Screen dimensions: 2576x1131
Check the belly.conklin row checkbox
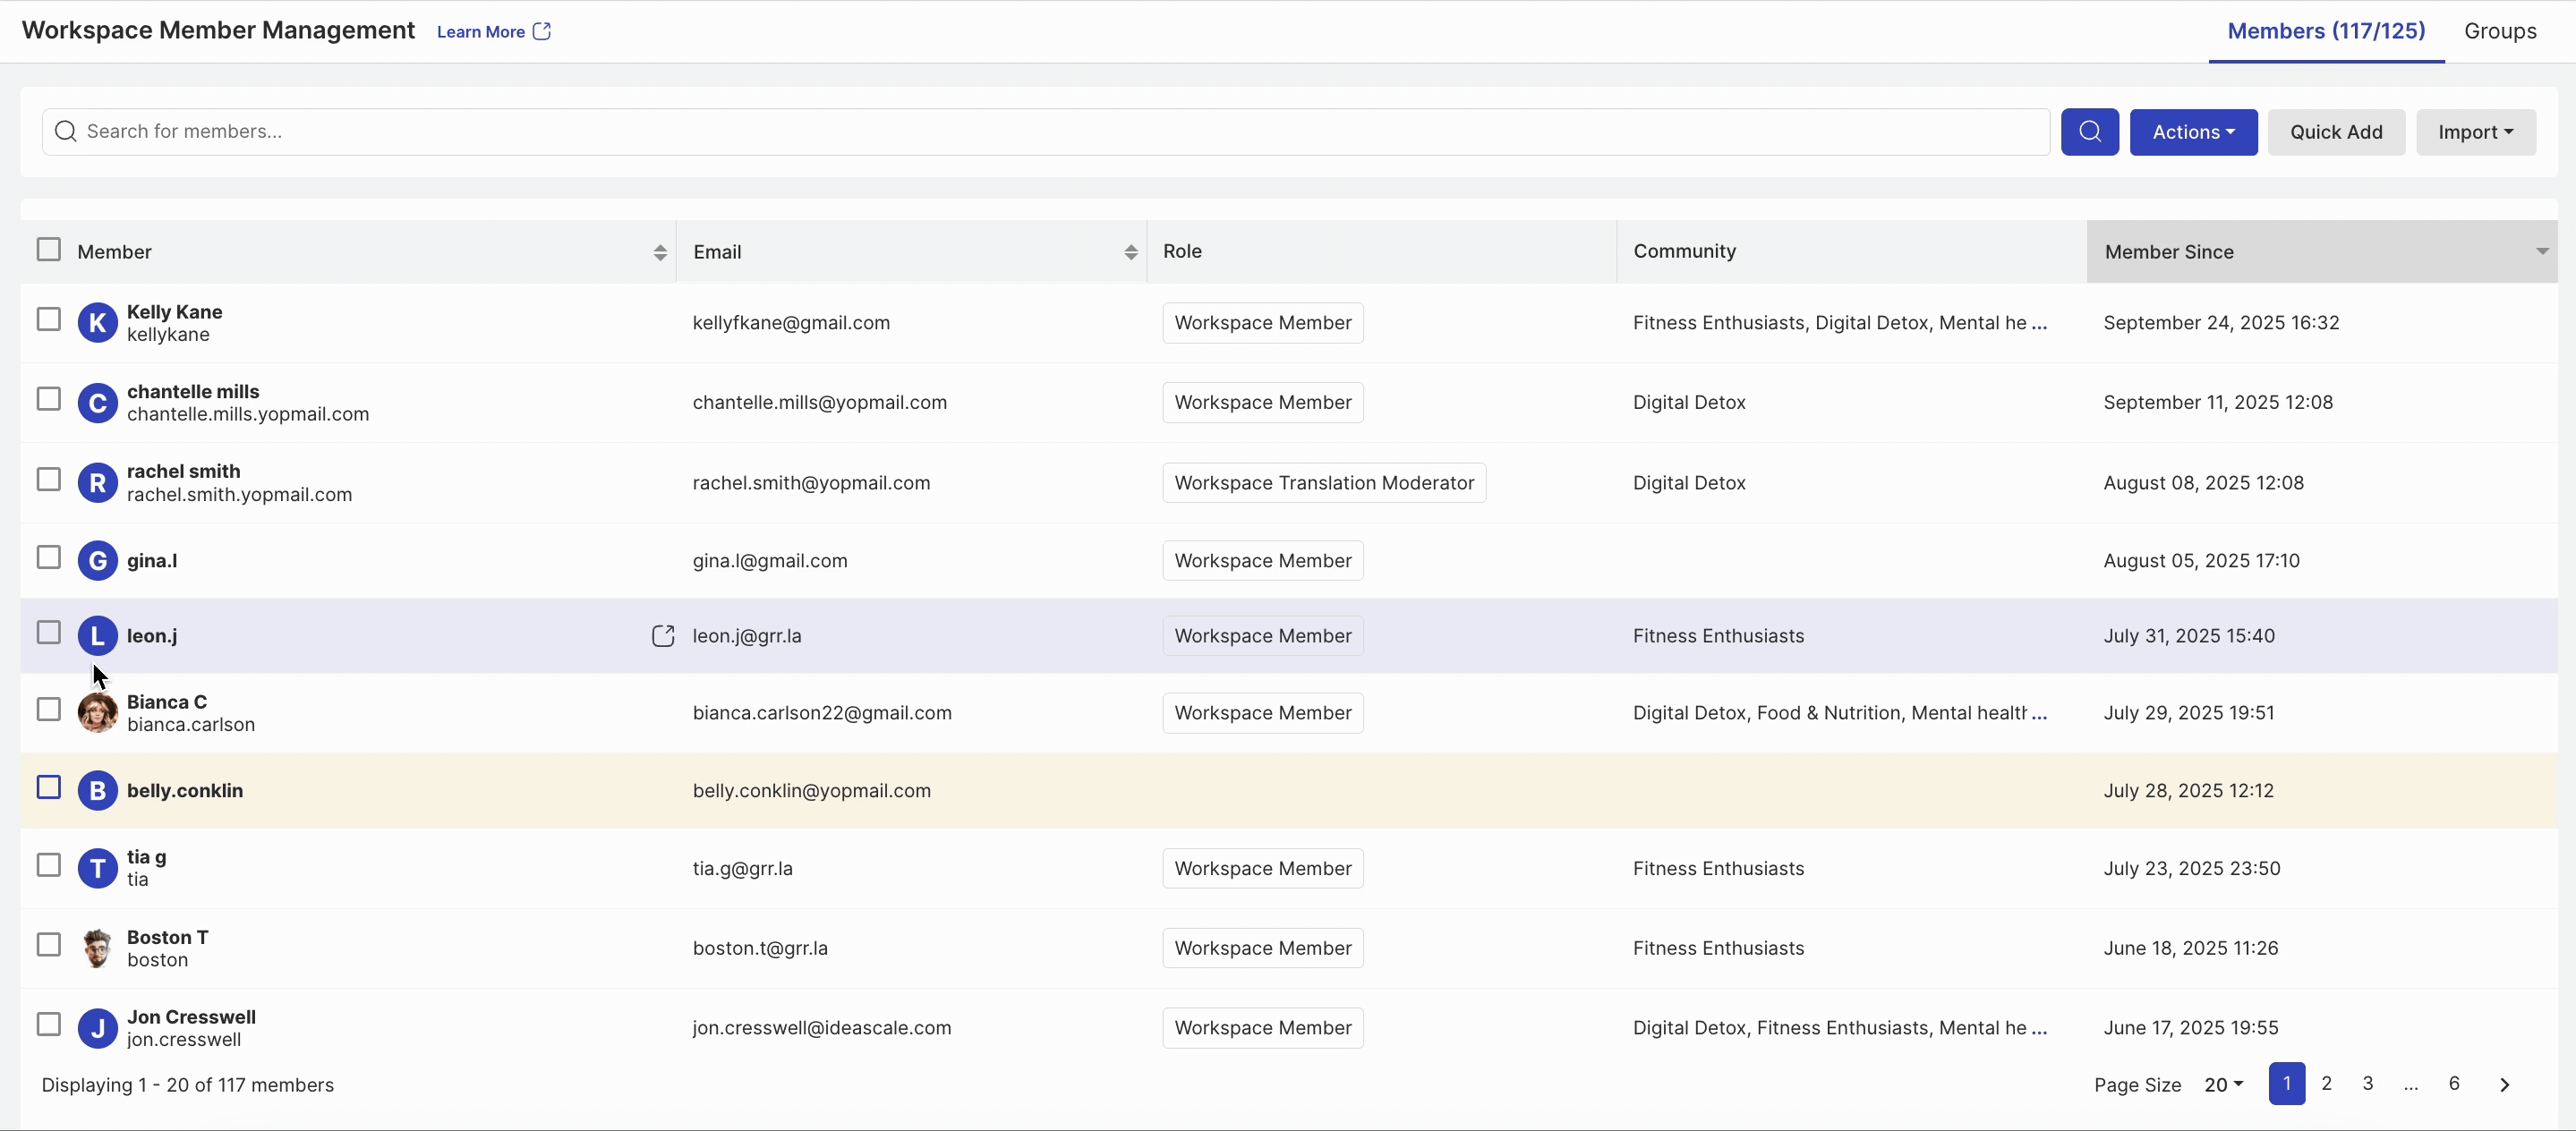(x=48, y=788)
